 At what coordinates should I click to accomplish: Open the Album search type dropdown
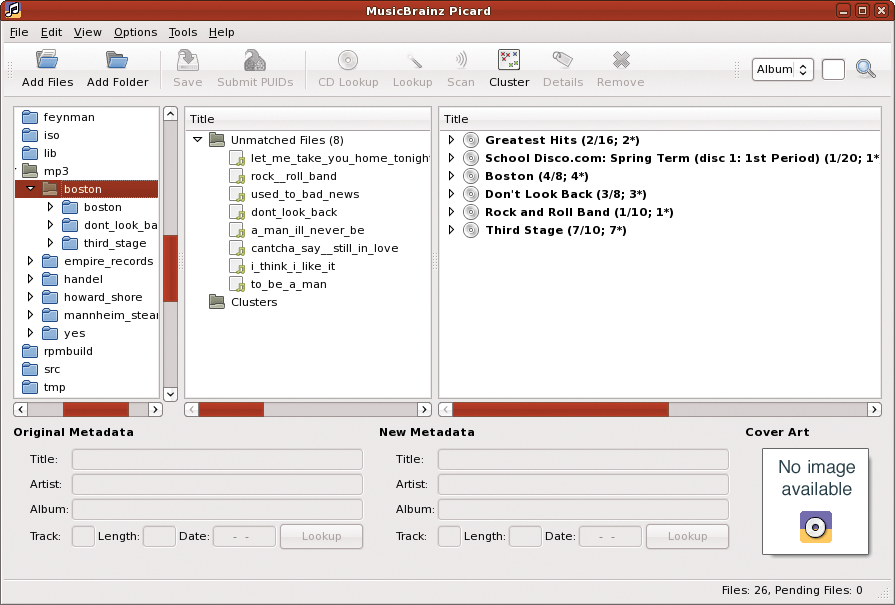783,70
